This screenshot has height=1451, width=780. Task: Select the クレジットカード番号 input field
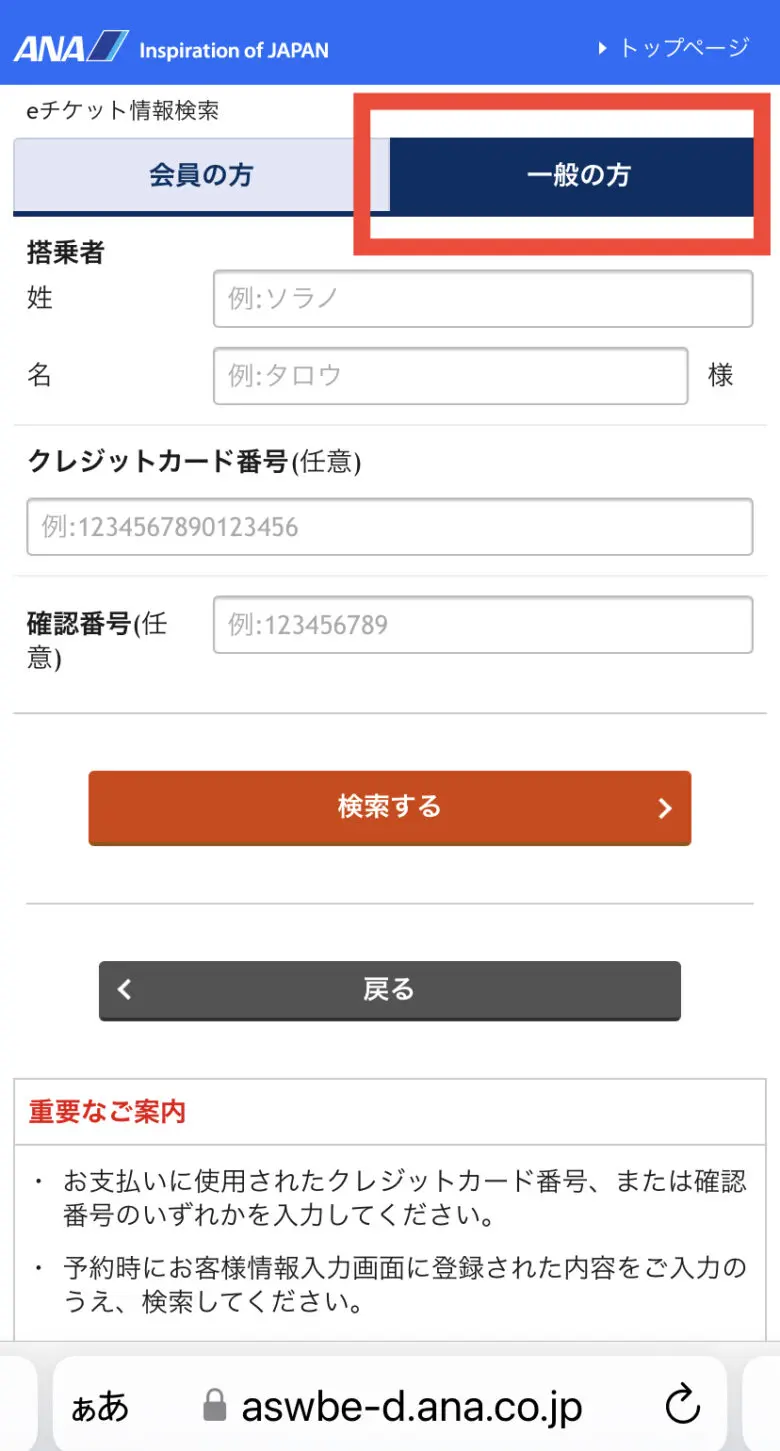click(390, 526)
